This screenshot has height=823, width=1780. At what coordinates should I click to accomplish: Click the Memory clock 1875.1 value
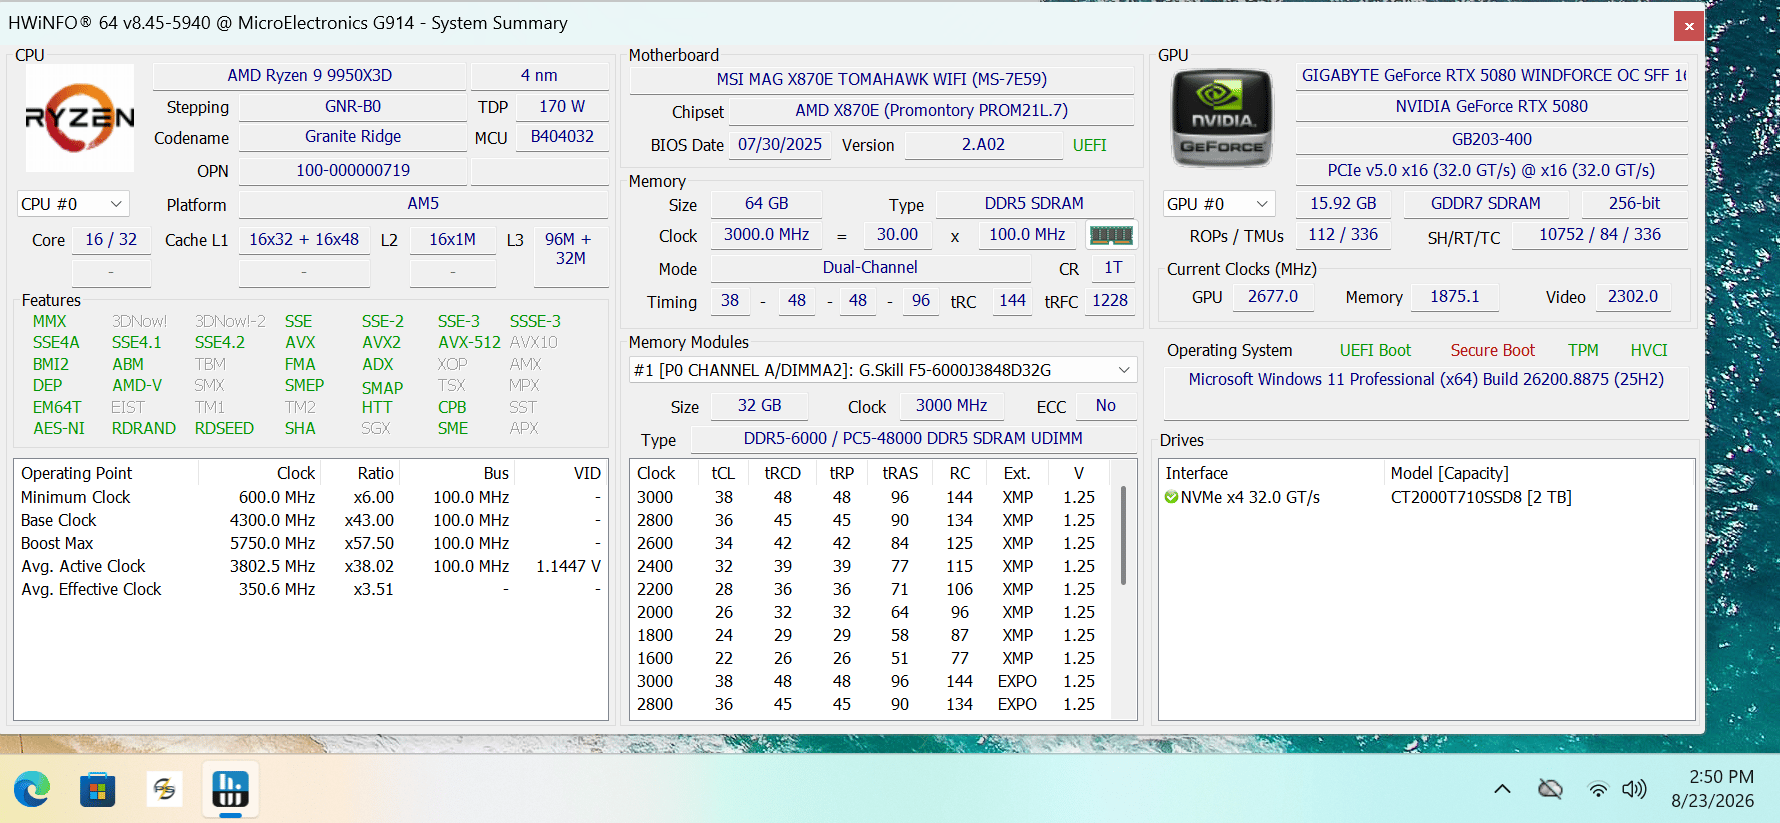[1455, 297]
